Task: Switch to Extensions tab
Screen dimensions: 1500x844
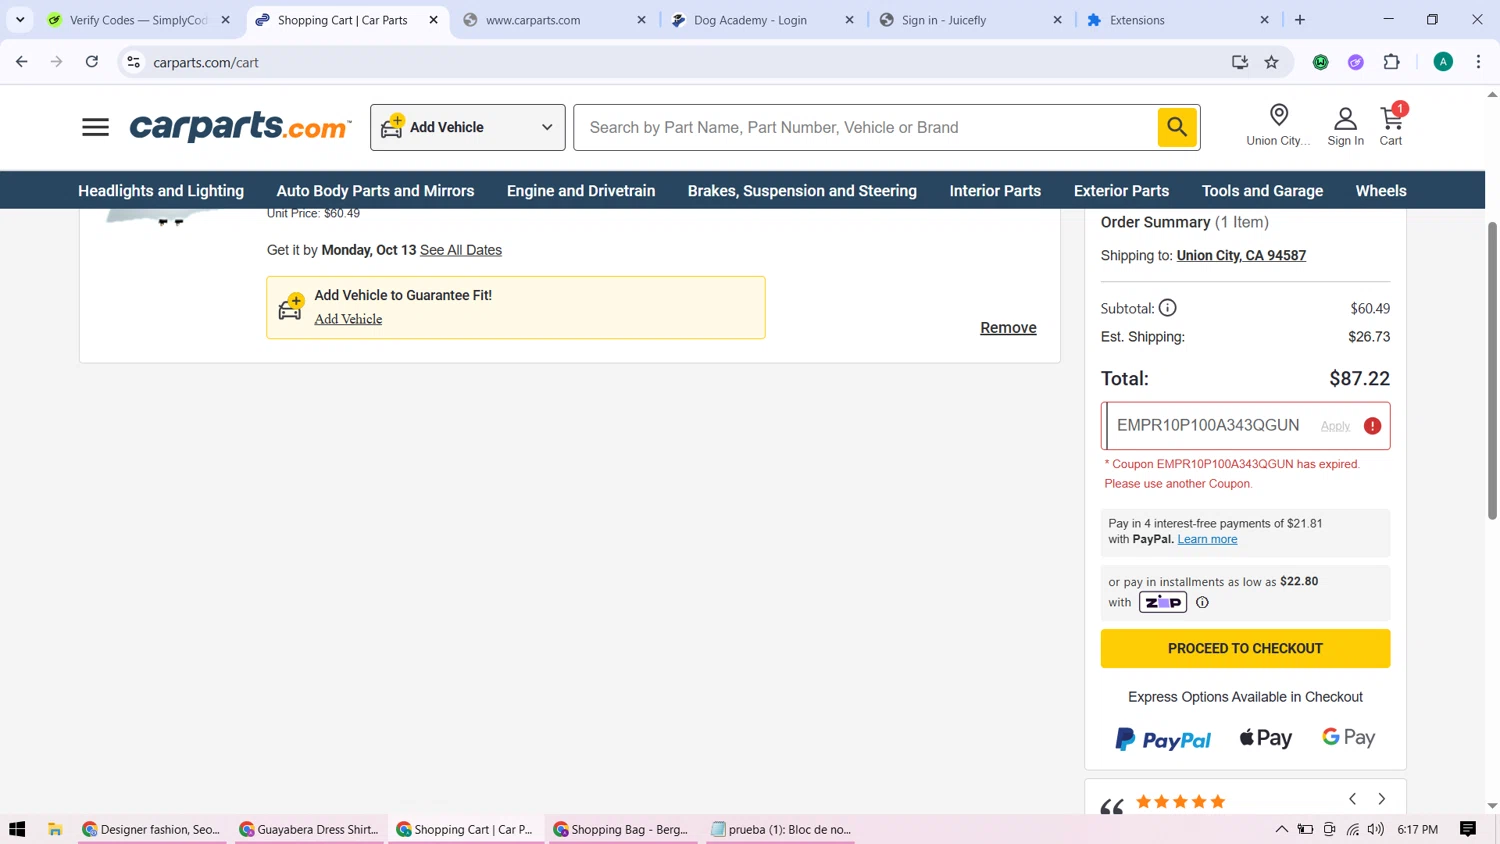Action: [1180, 20]
